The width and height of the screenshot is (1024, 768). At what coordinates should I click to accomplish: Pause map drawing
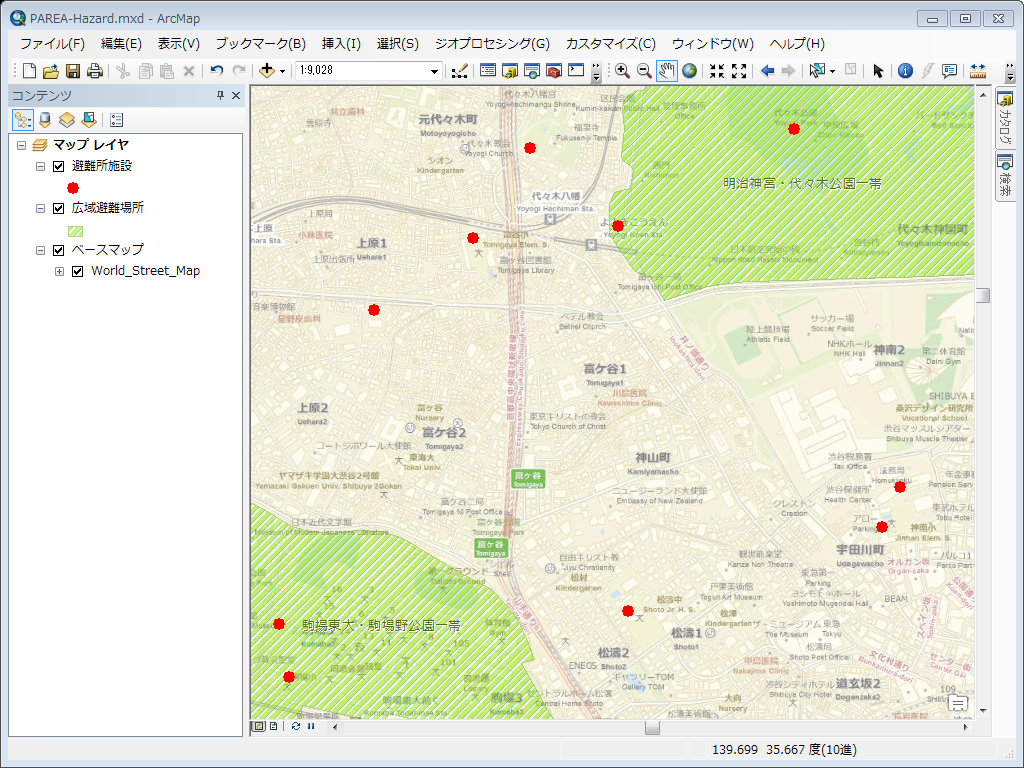point(311,726)
